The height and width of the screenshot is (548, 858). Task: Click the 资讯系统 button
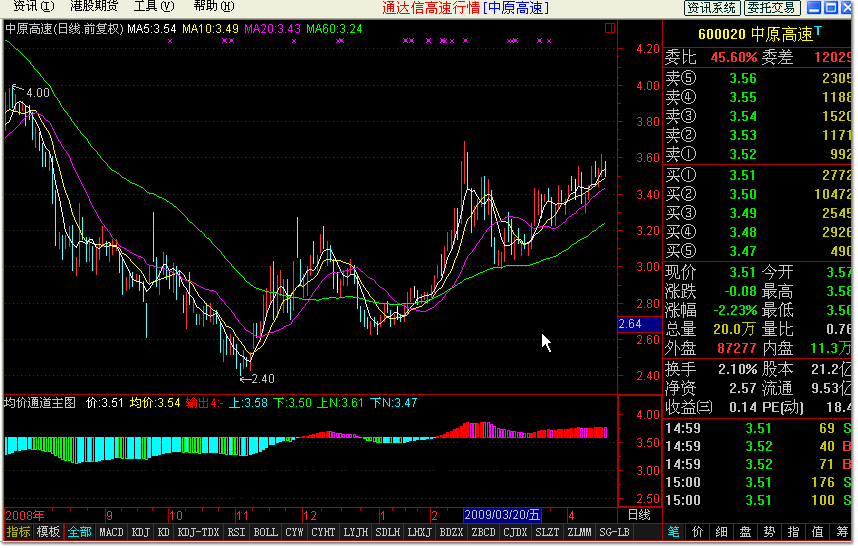click(712, 7)
